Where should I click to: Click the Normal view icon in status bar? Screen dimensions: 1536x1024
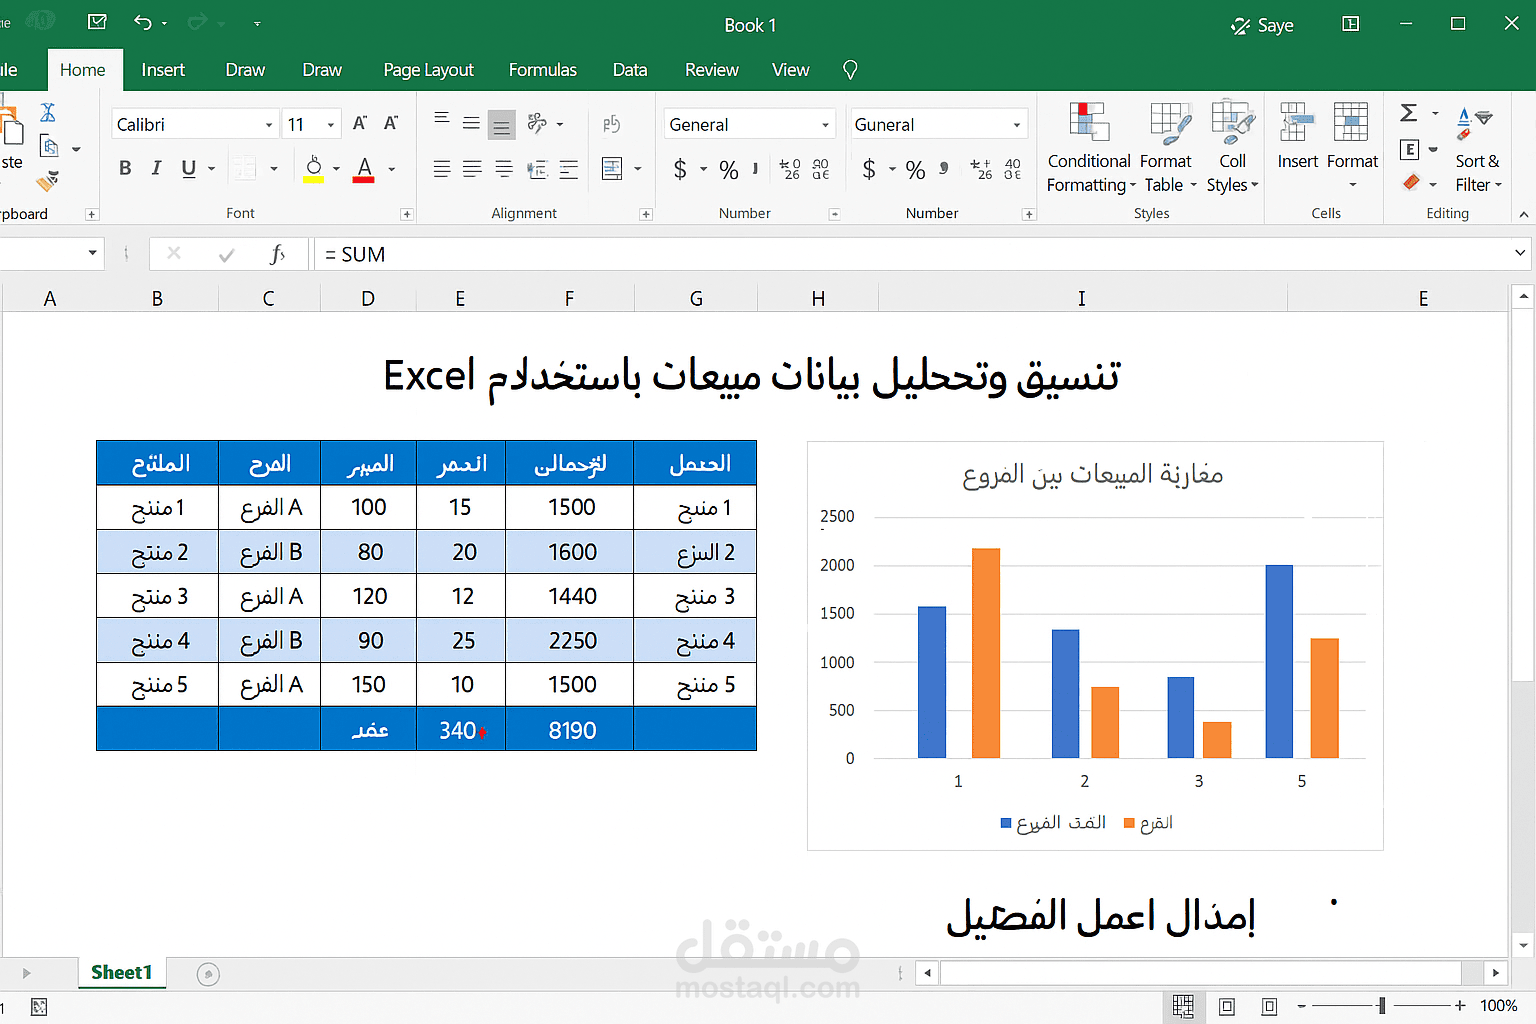(x=1183, y=1006)
